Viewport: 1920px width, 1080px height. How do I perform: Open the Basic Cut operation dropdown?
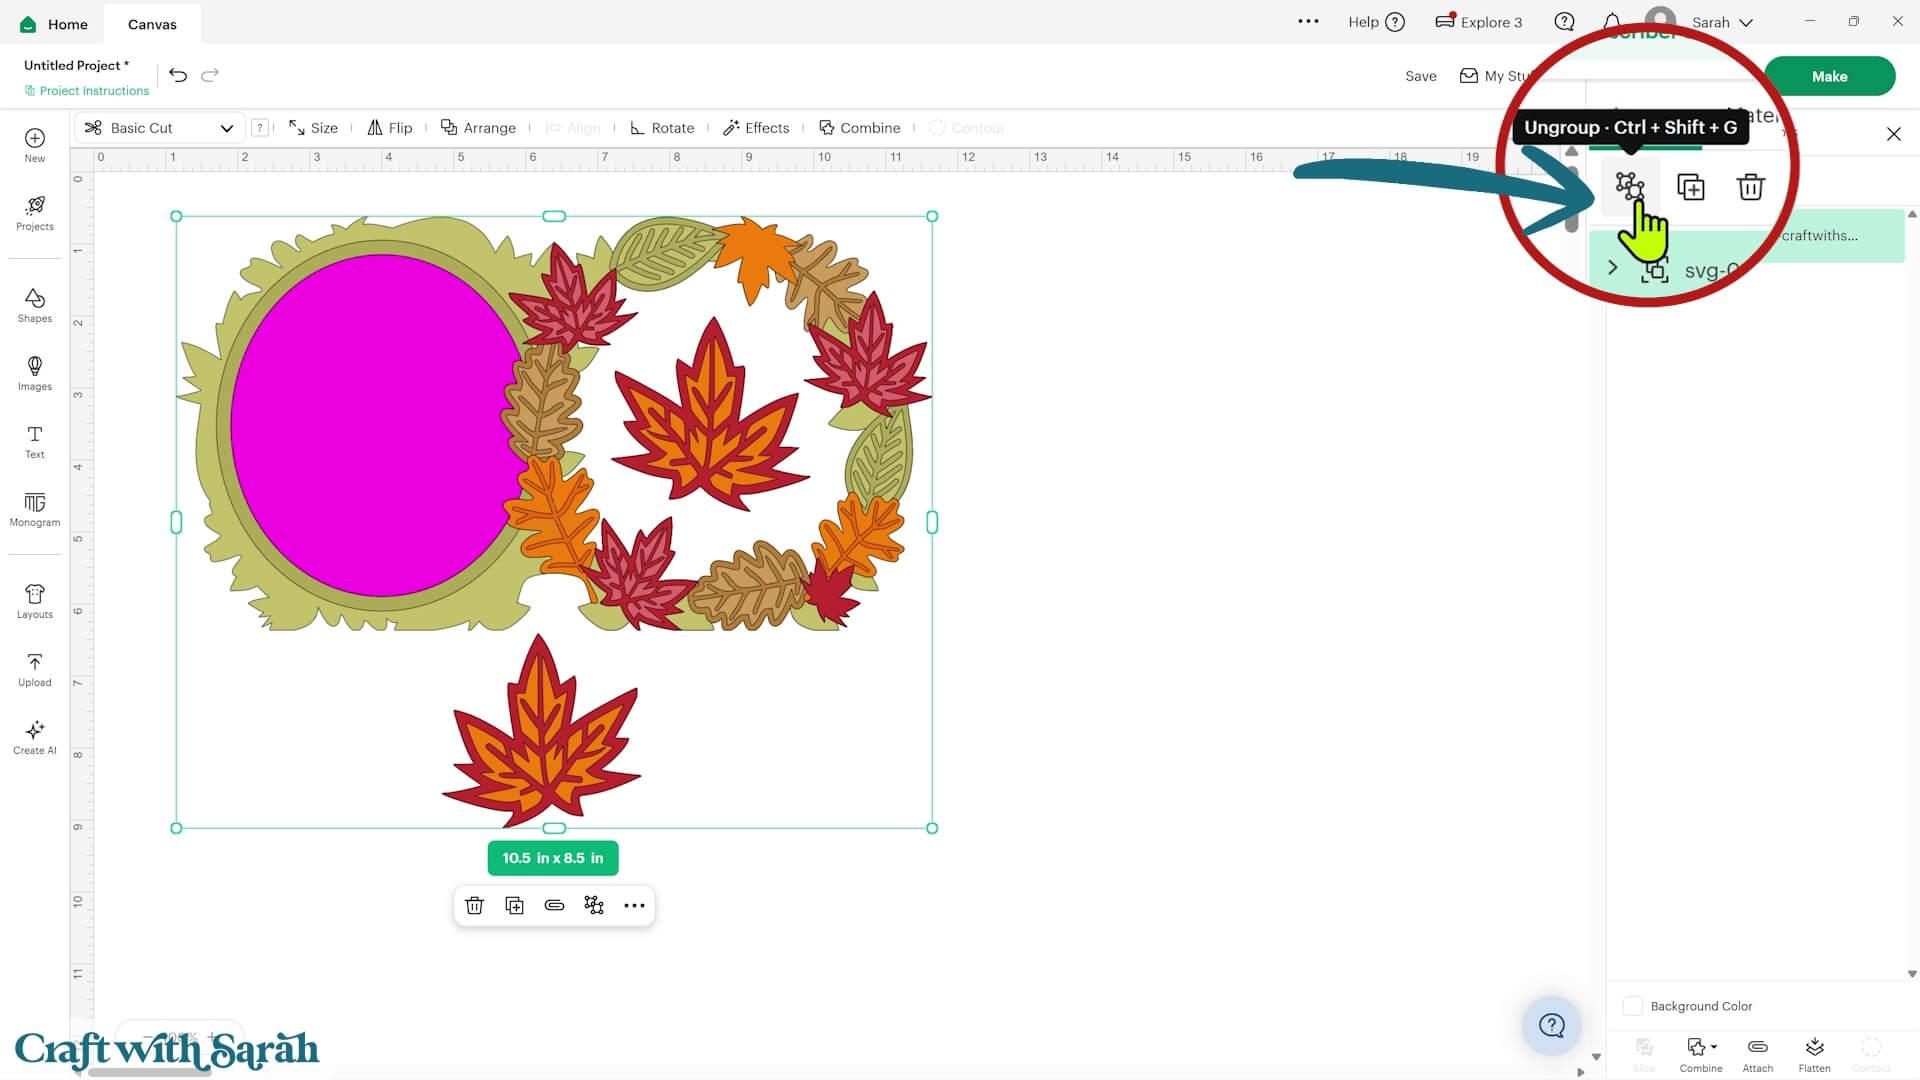click(158, 128)
